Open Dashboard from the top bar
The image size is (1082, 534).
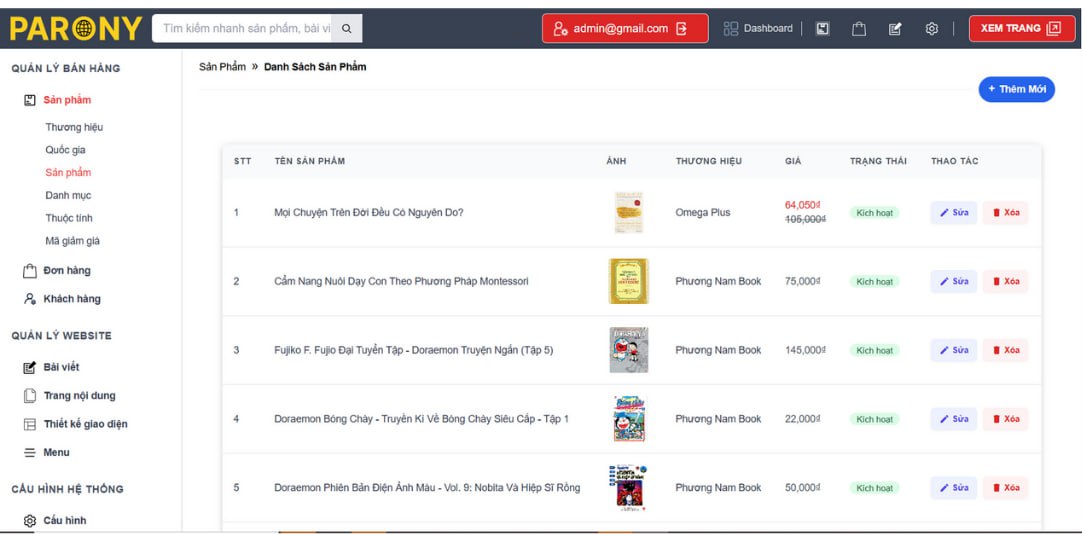tap(758, 29)
